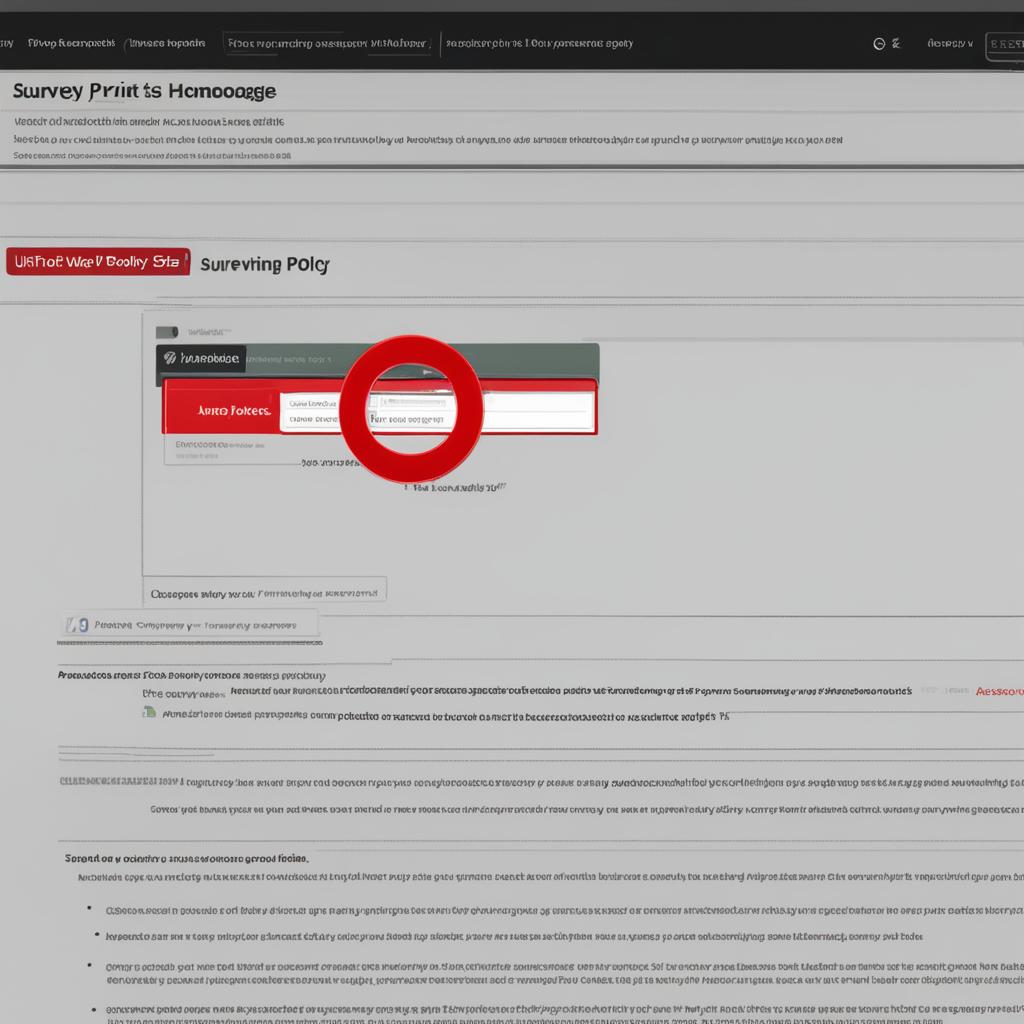Viewport: 1024px width, 1024px height.
Task: Select the dark logo tab in the embedded panel
Action: click(201, 359)
